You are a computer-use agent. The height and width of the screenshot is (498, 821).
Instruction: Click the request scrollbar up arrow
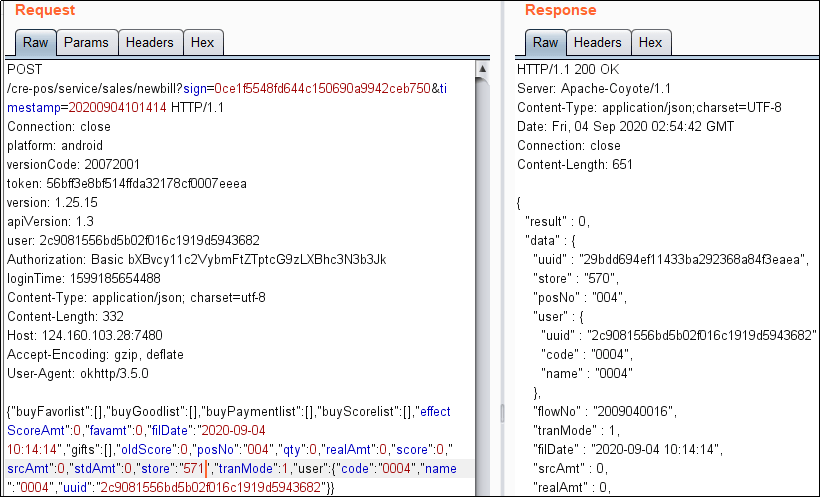(483, 69)
